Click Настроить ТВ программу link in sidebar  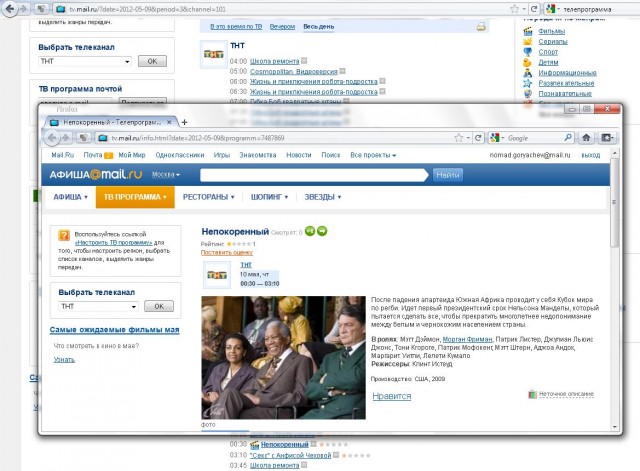point(113,242)
